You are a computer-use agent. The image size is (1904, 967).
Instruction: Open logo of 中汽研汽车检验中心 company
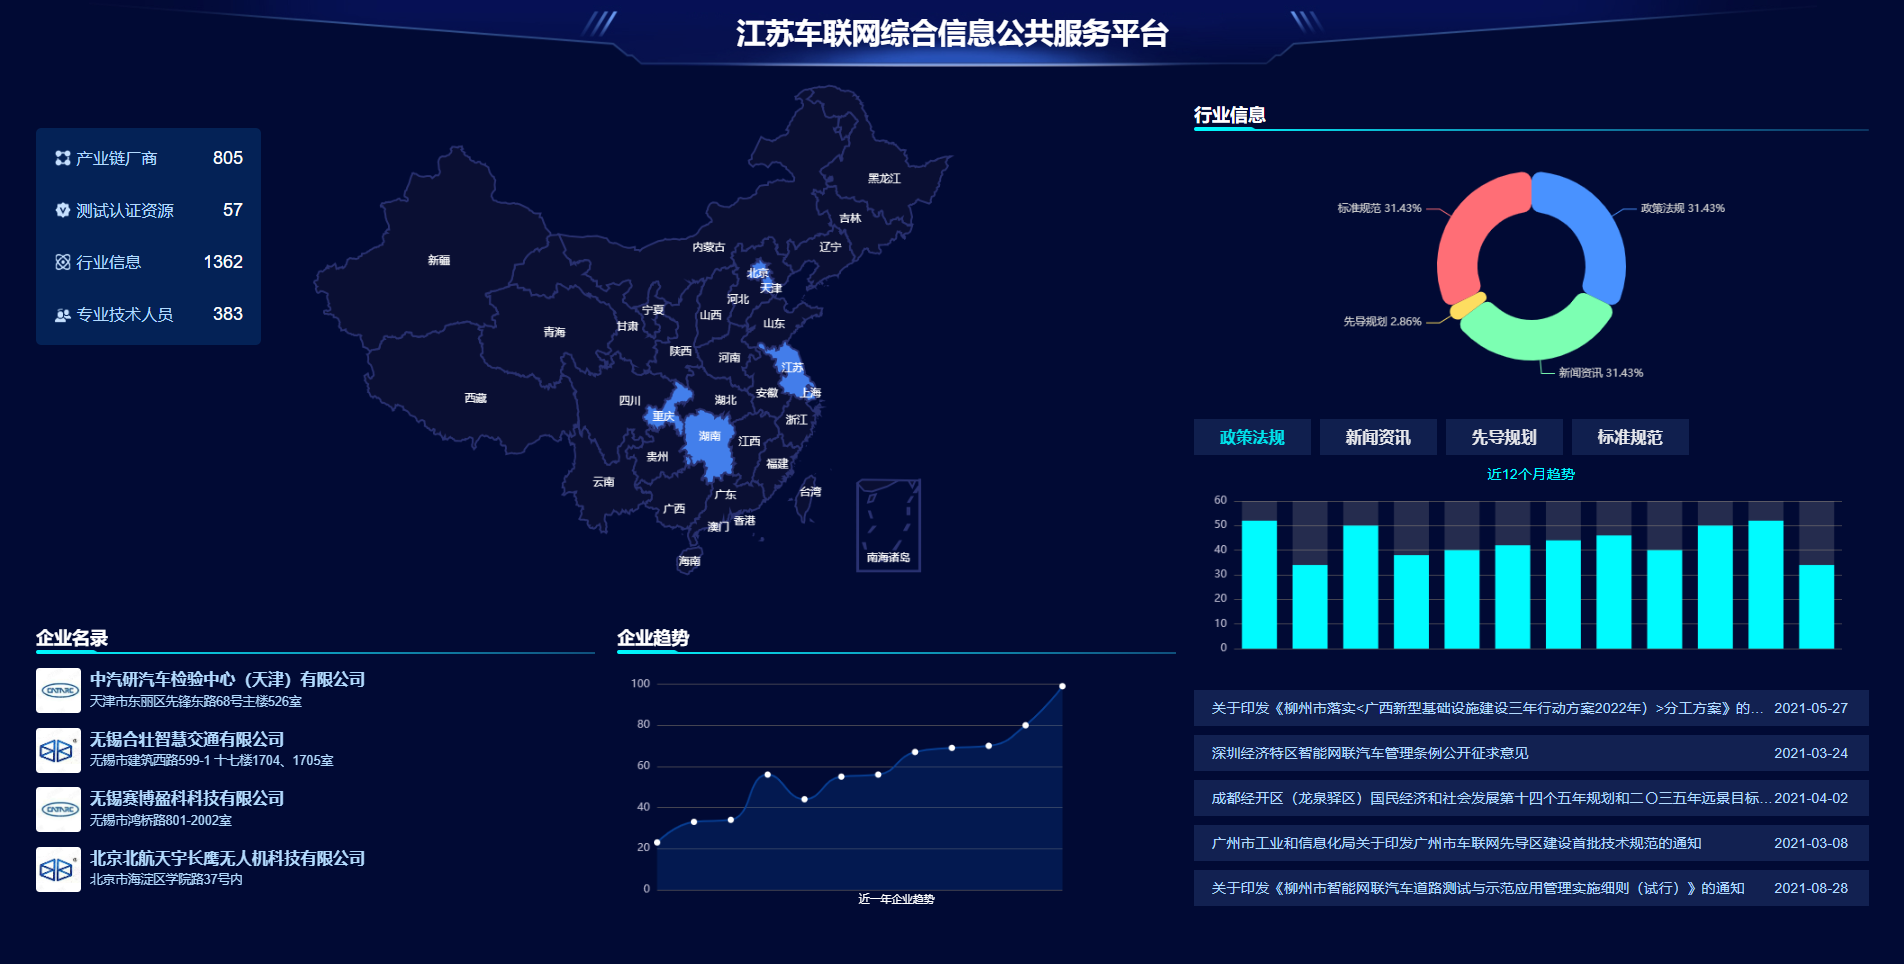point(58,690)
